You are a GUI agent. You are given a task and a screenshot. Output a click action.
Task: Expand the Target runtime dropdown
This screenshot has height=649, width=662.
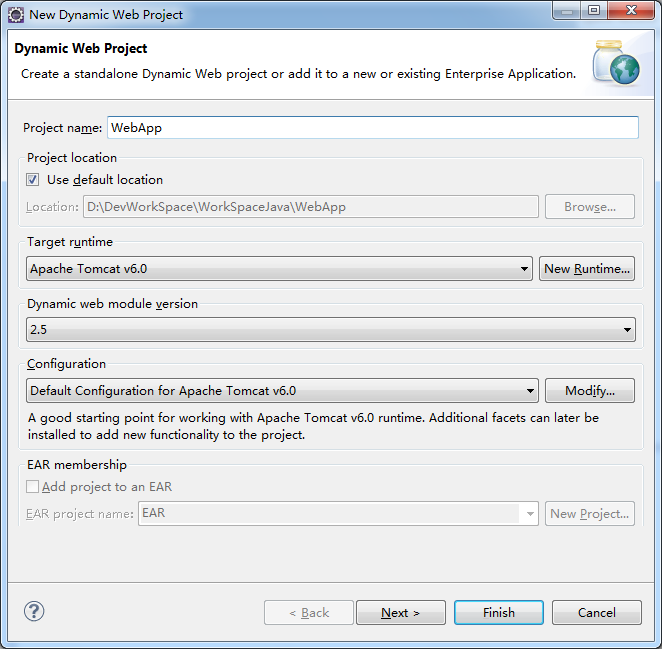pyautogui.click(x=279, y=269)
